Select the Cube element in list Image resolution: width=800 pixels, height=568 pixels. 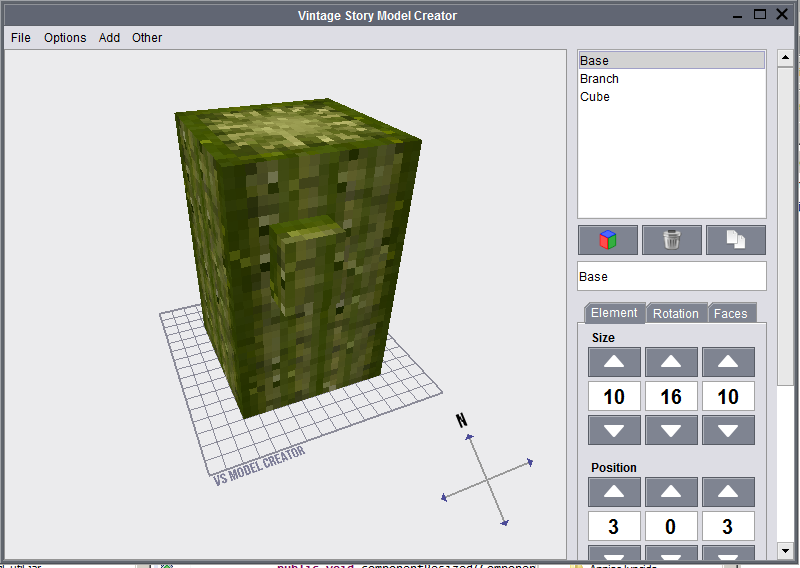pyautogui.click(x=594, y=97)
